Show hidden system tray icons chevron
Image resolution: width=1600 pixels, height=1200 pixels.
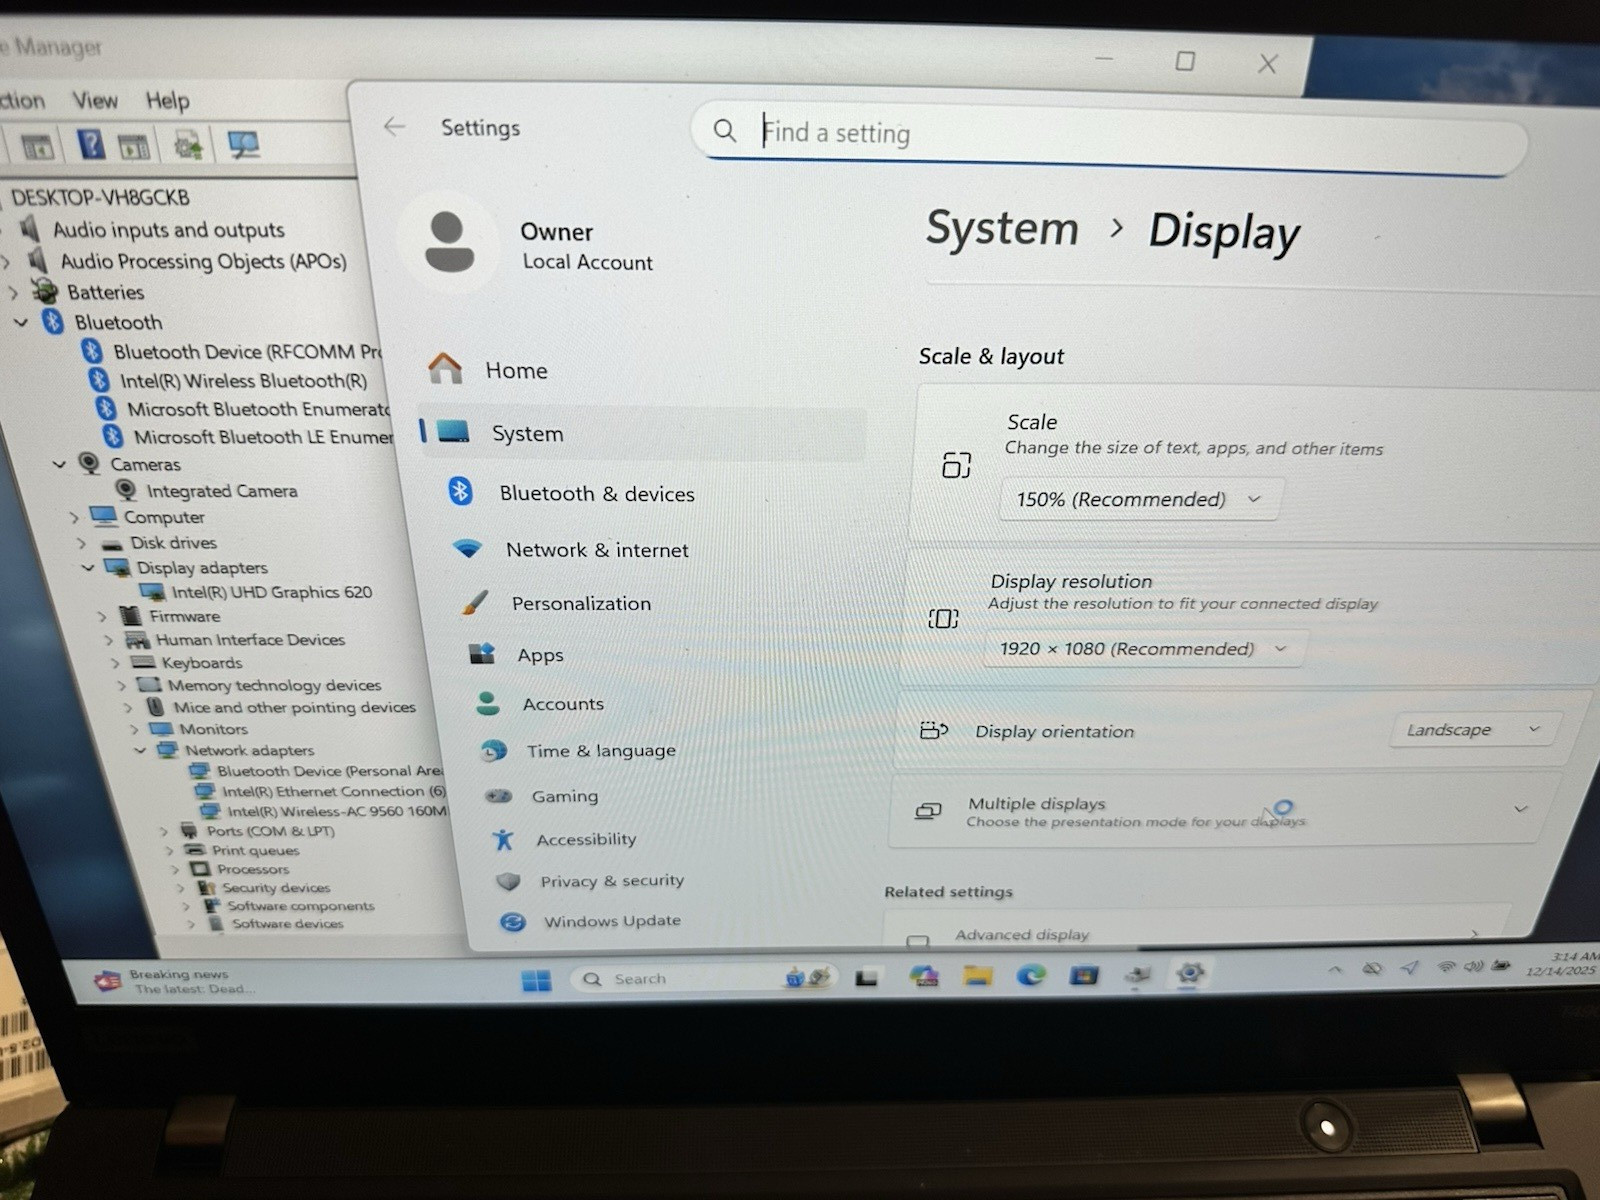point(1335,969)
